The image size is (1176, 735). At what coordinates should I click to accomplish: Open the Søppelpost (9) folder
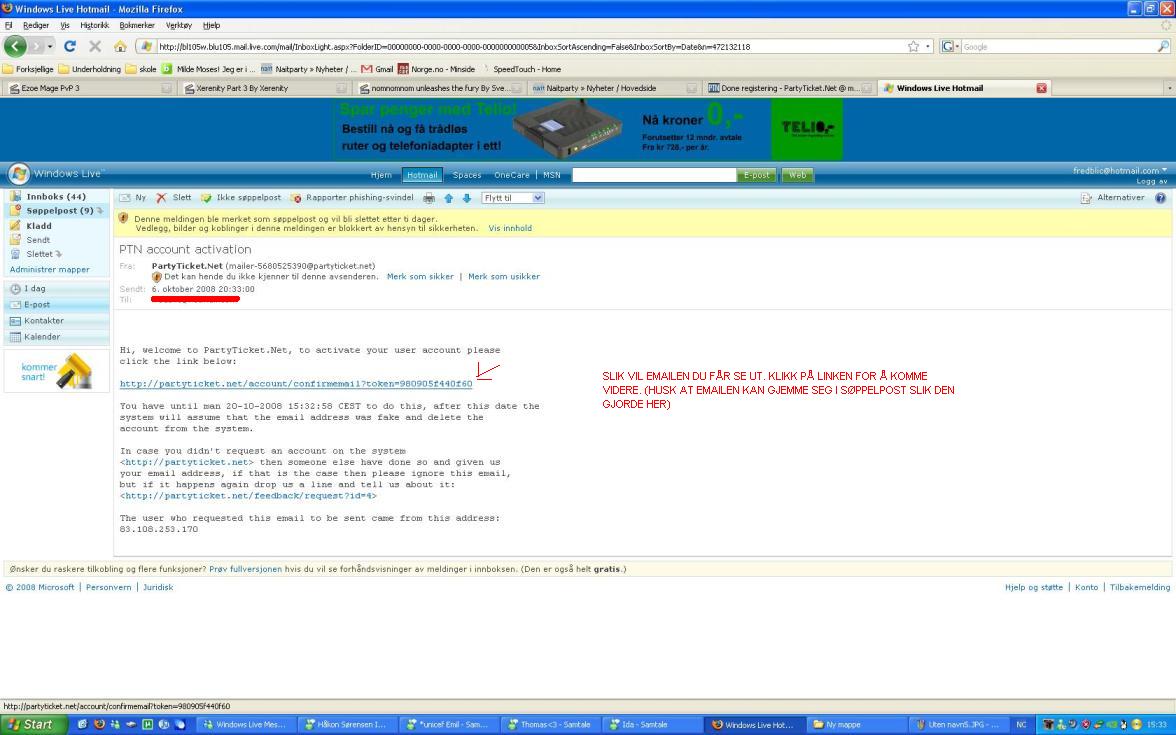(x=59, y=211)
